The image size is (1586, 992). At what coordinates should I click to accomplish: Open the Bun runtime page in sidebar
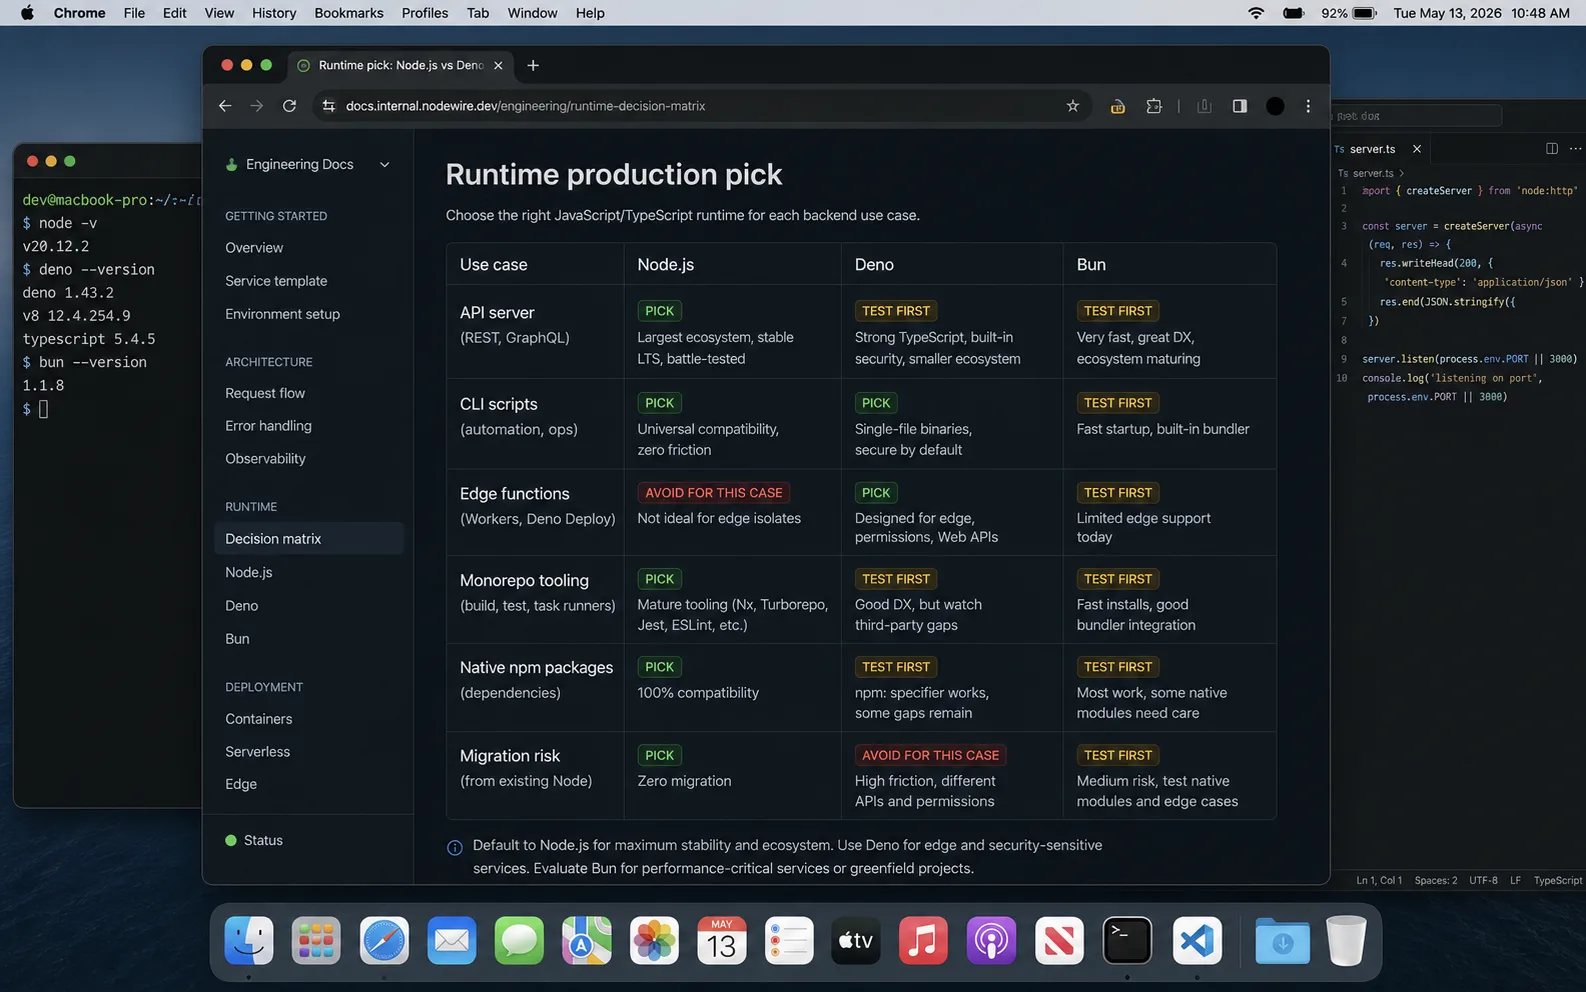click(x=237, y=639)
